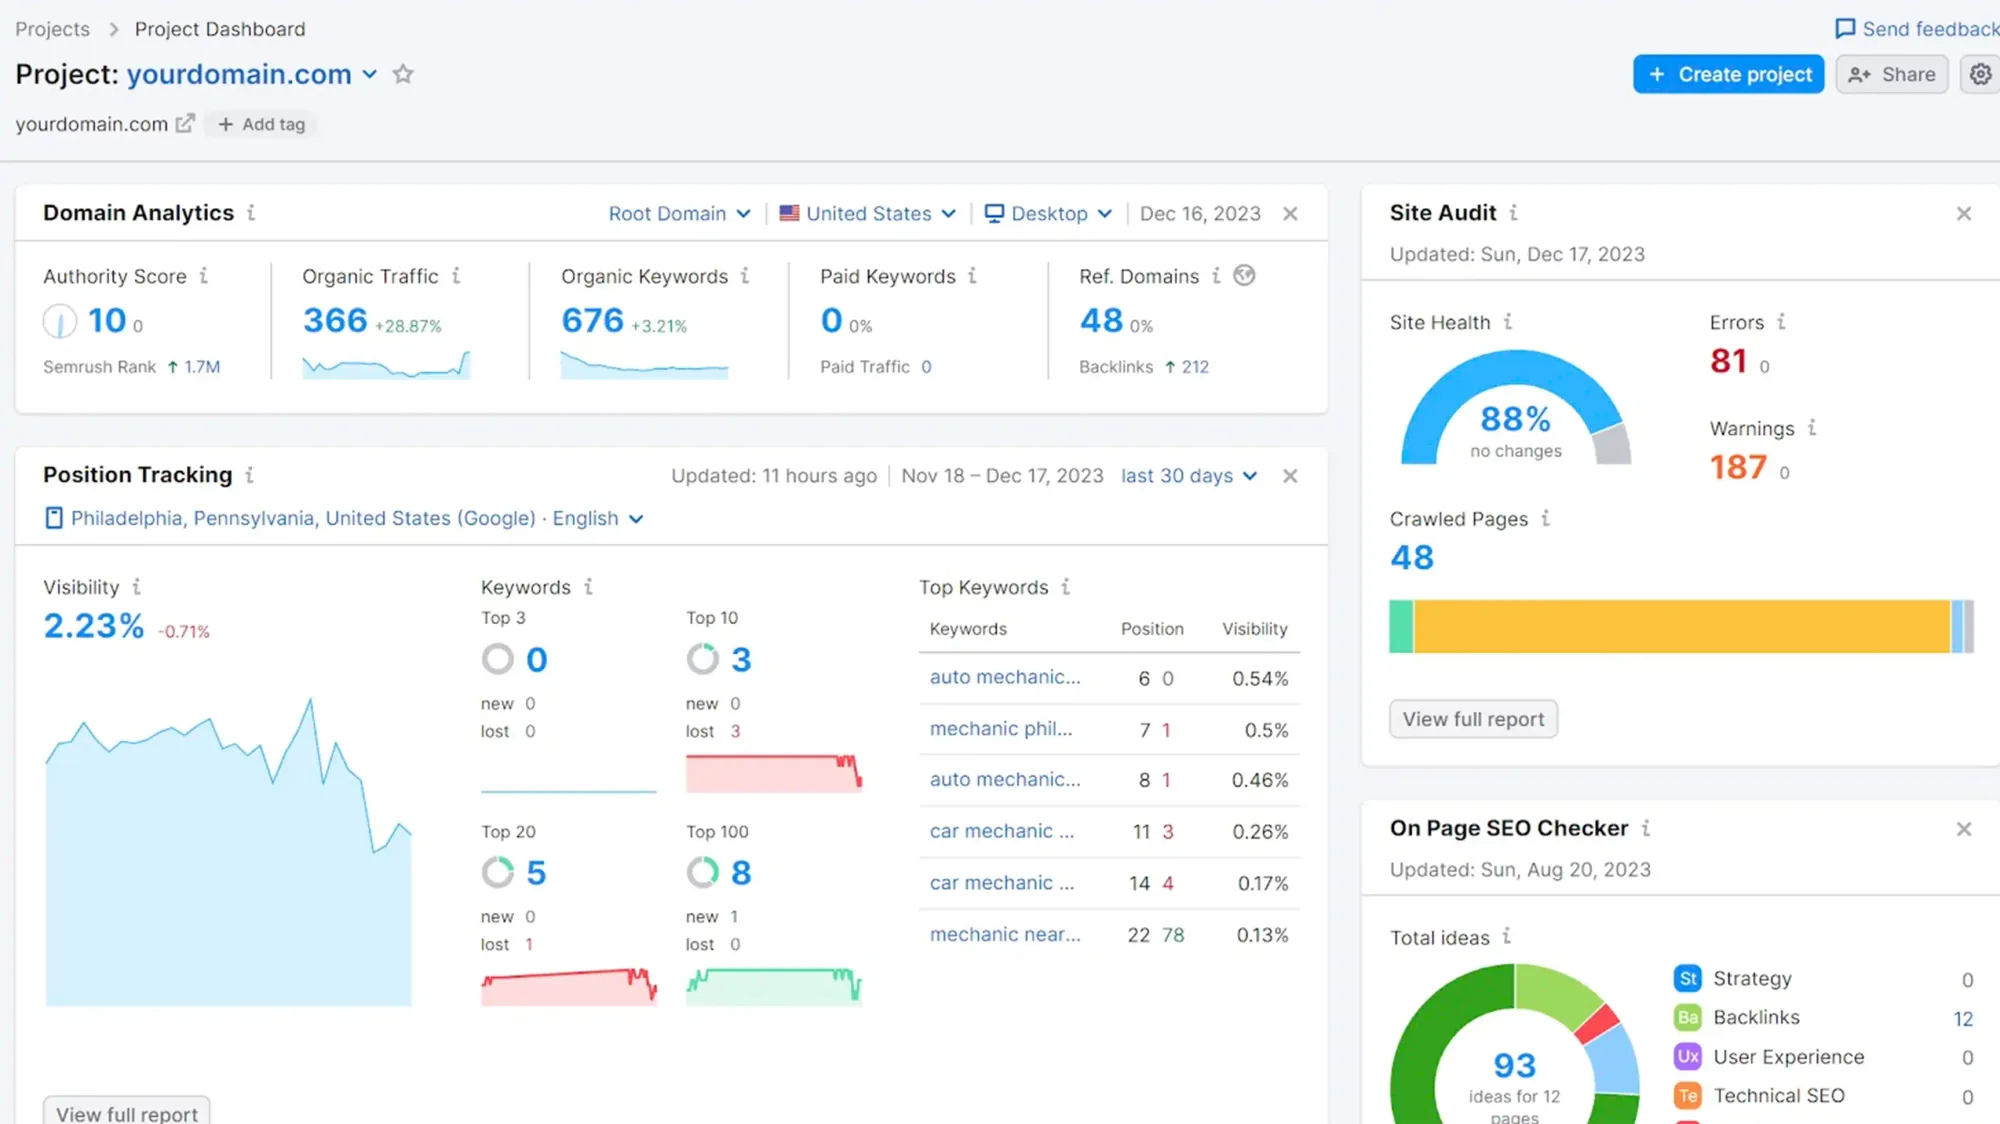Click the User Experience 'Ux' category icon

click(x=1688, y=1056)
